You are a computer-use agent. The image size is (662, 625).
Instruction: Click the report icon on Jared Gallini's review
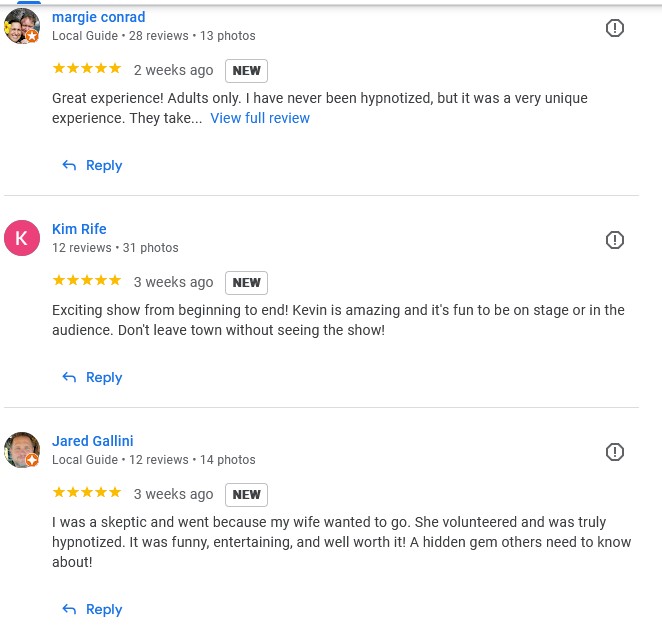point(615,452)
